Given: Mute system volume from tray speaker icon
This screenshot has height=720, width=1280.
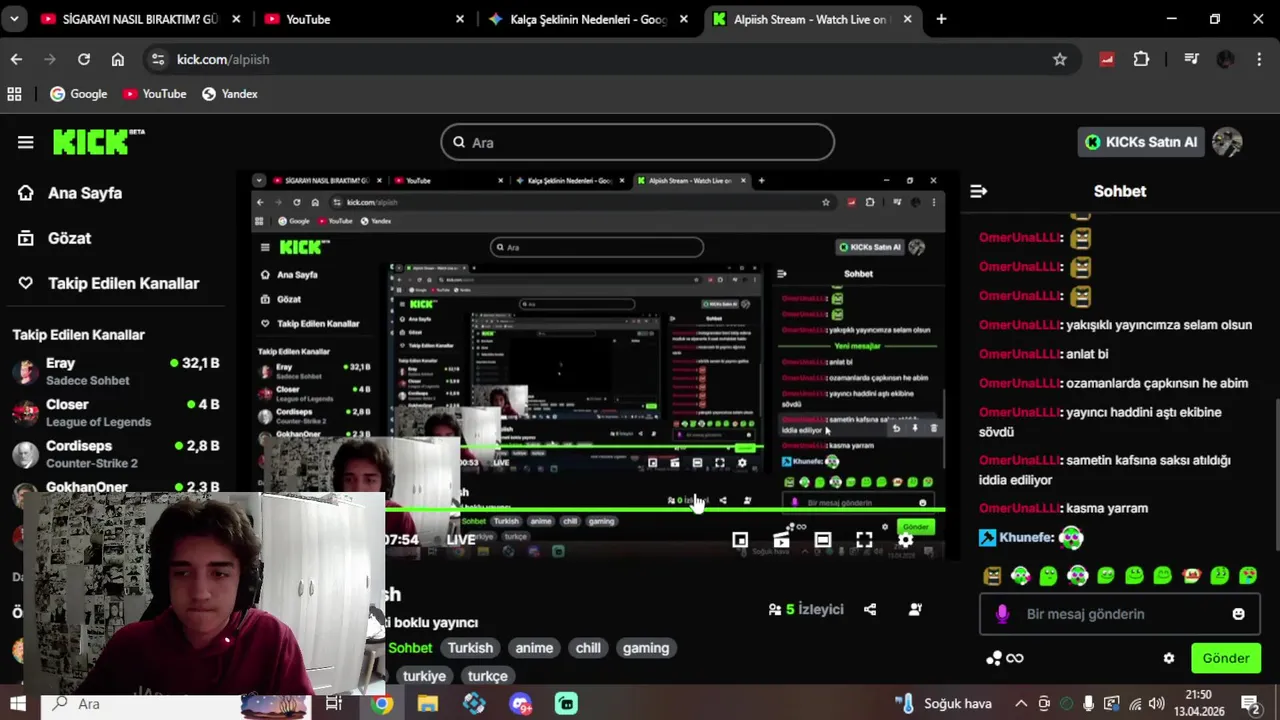Looking at the screenshot, I should tap(1156, 704).
